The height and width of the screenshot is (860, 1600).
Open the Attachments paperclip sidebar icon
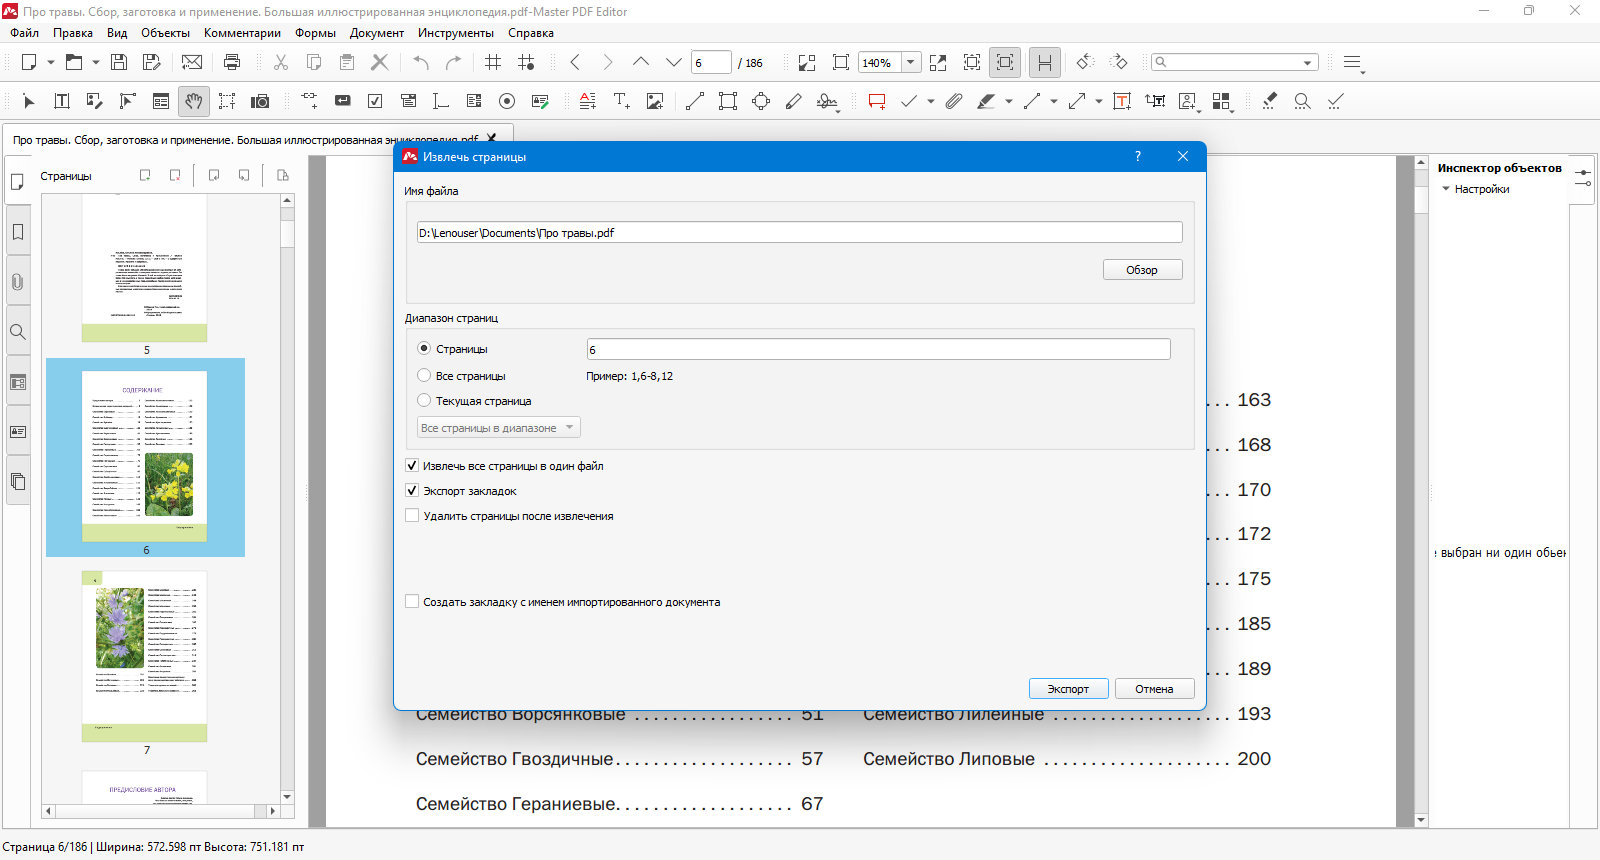[18, 282]
